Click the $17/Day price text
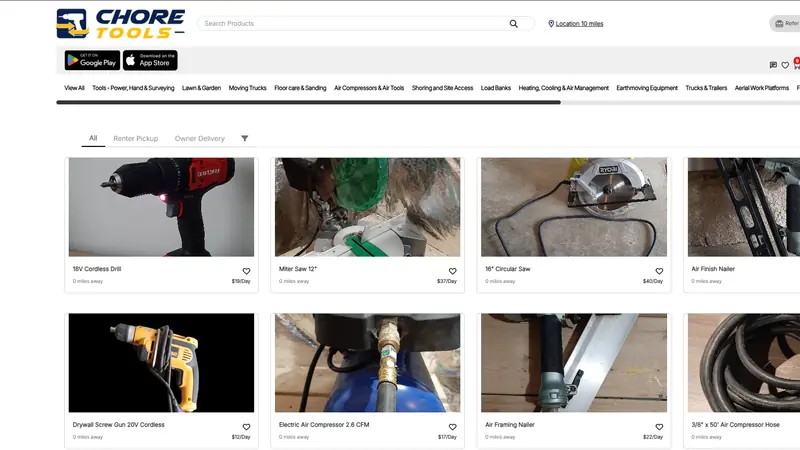This screenshot has height=450, width=800. pyautogui.click(x=447, y=437)
